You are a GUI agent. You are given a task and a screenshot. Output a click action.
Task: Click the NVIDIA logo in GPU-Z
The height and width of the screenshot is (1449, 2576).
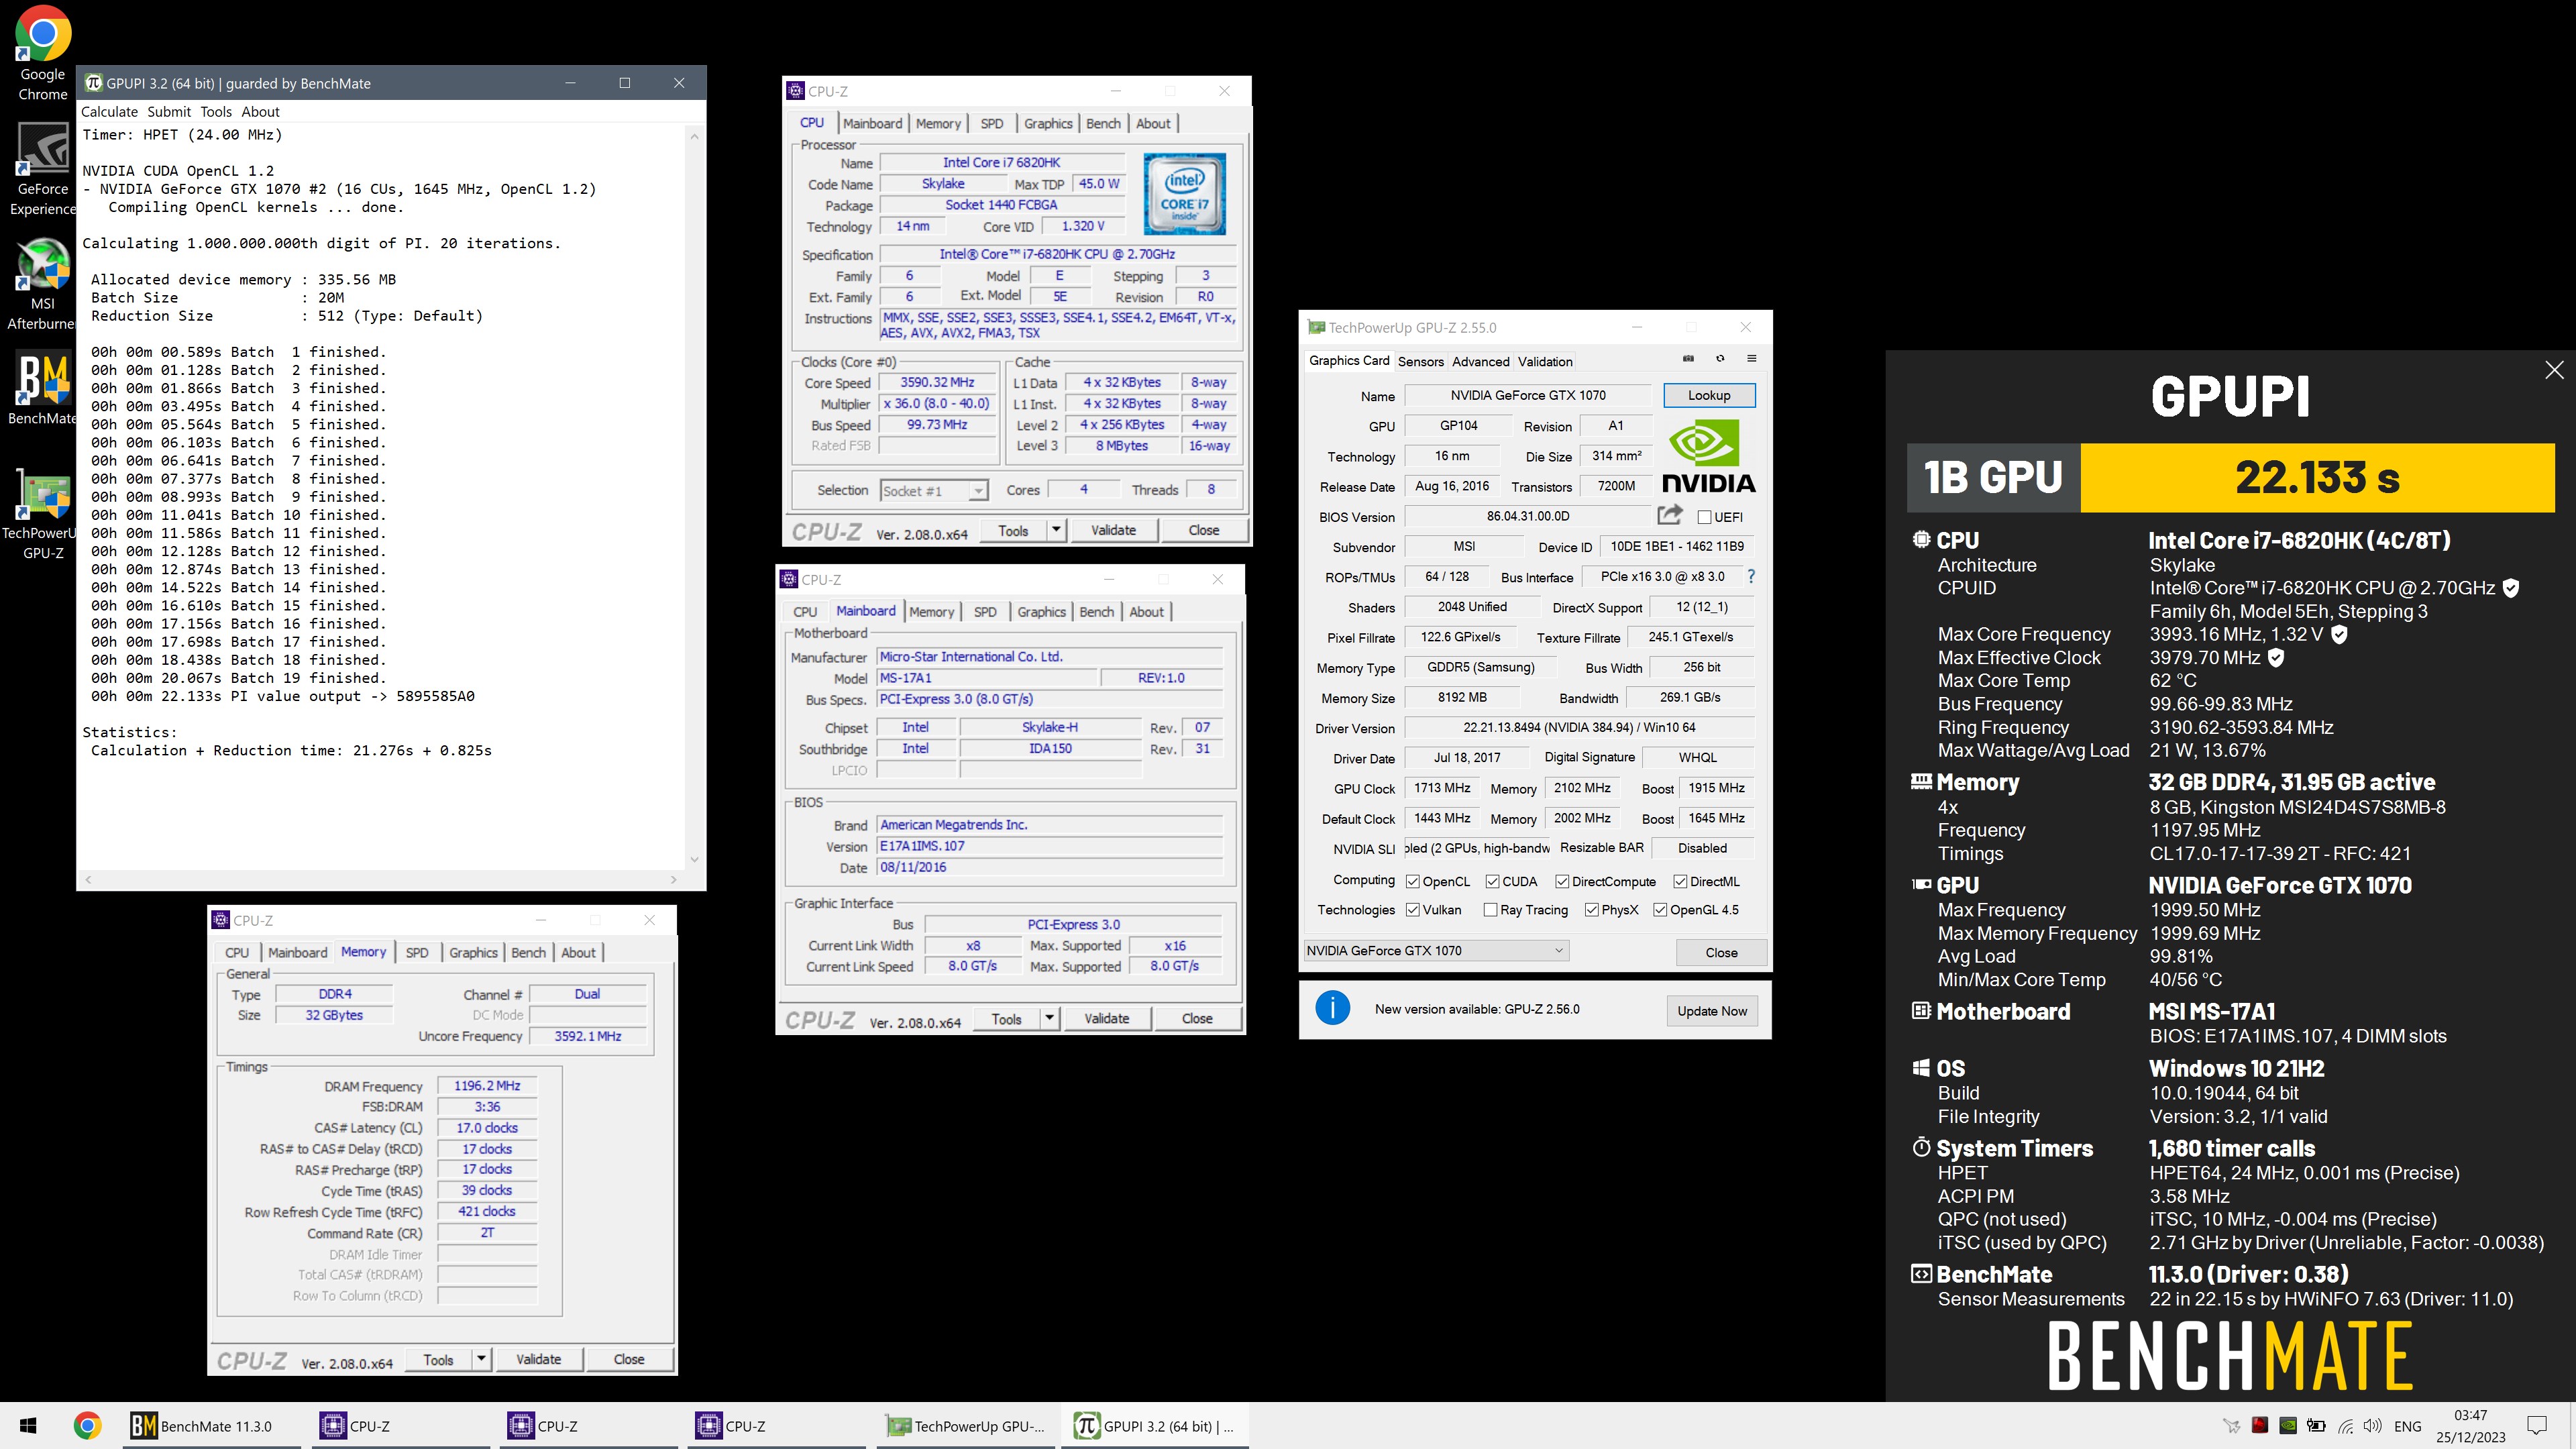(1708, 456)
